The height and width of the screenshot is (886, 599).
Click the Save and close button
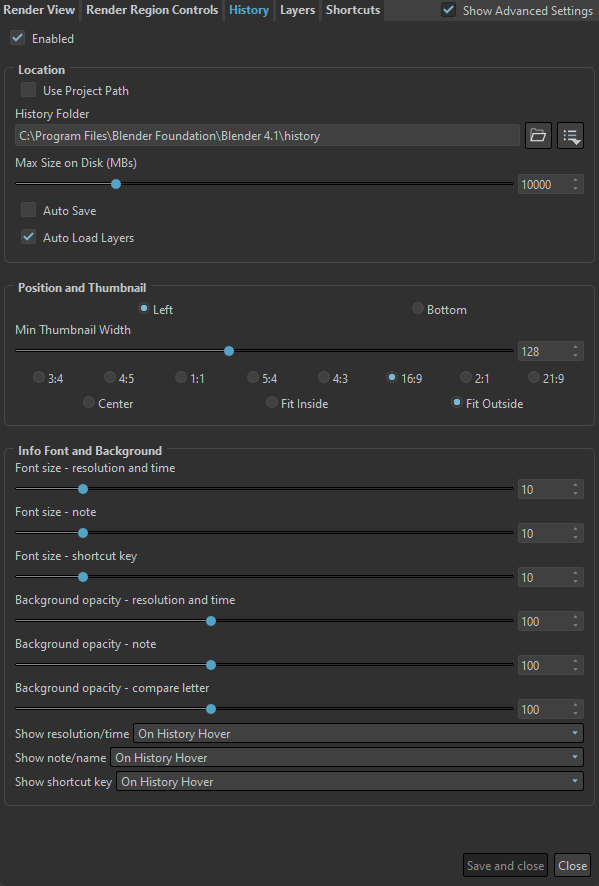coord(505,866)
